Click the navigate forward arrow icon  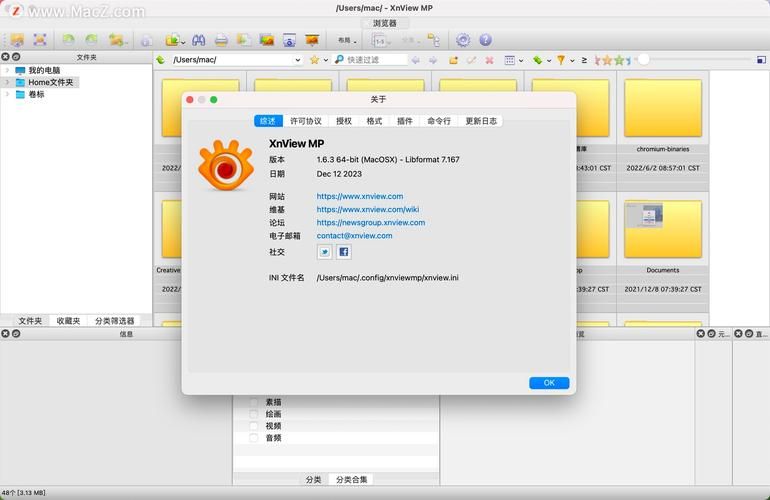click(x=433, y=60)
